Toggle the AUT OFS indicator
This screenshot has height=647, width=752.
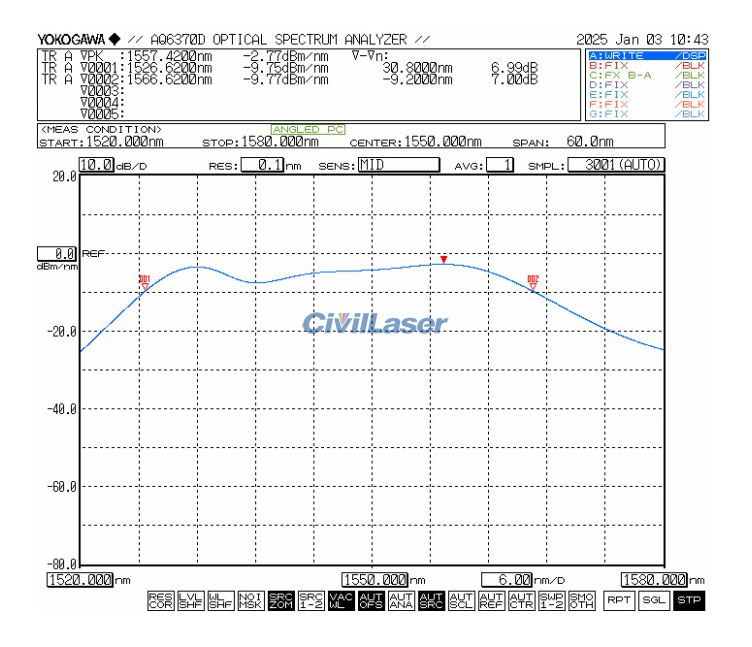click(371, 600)
